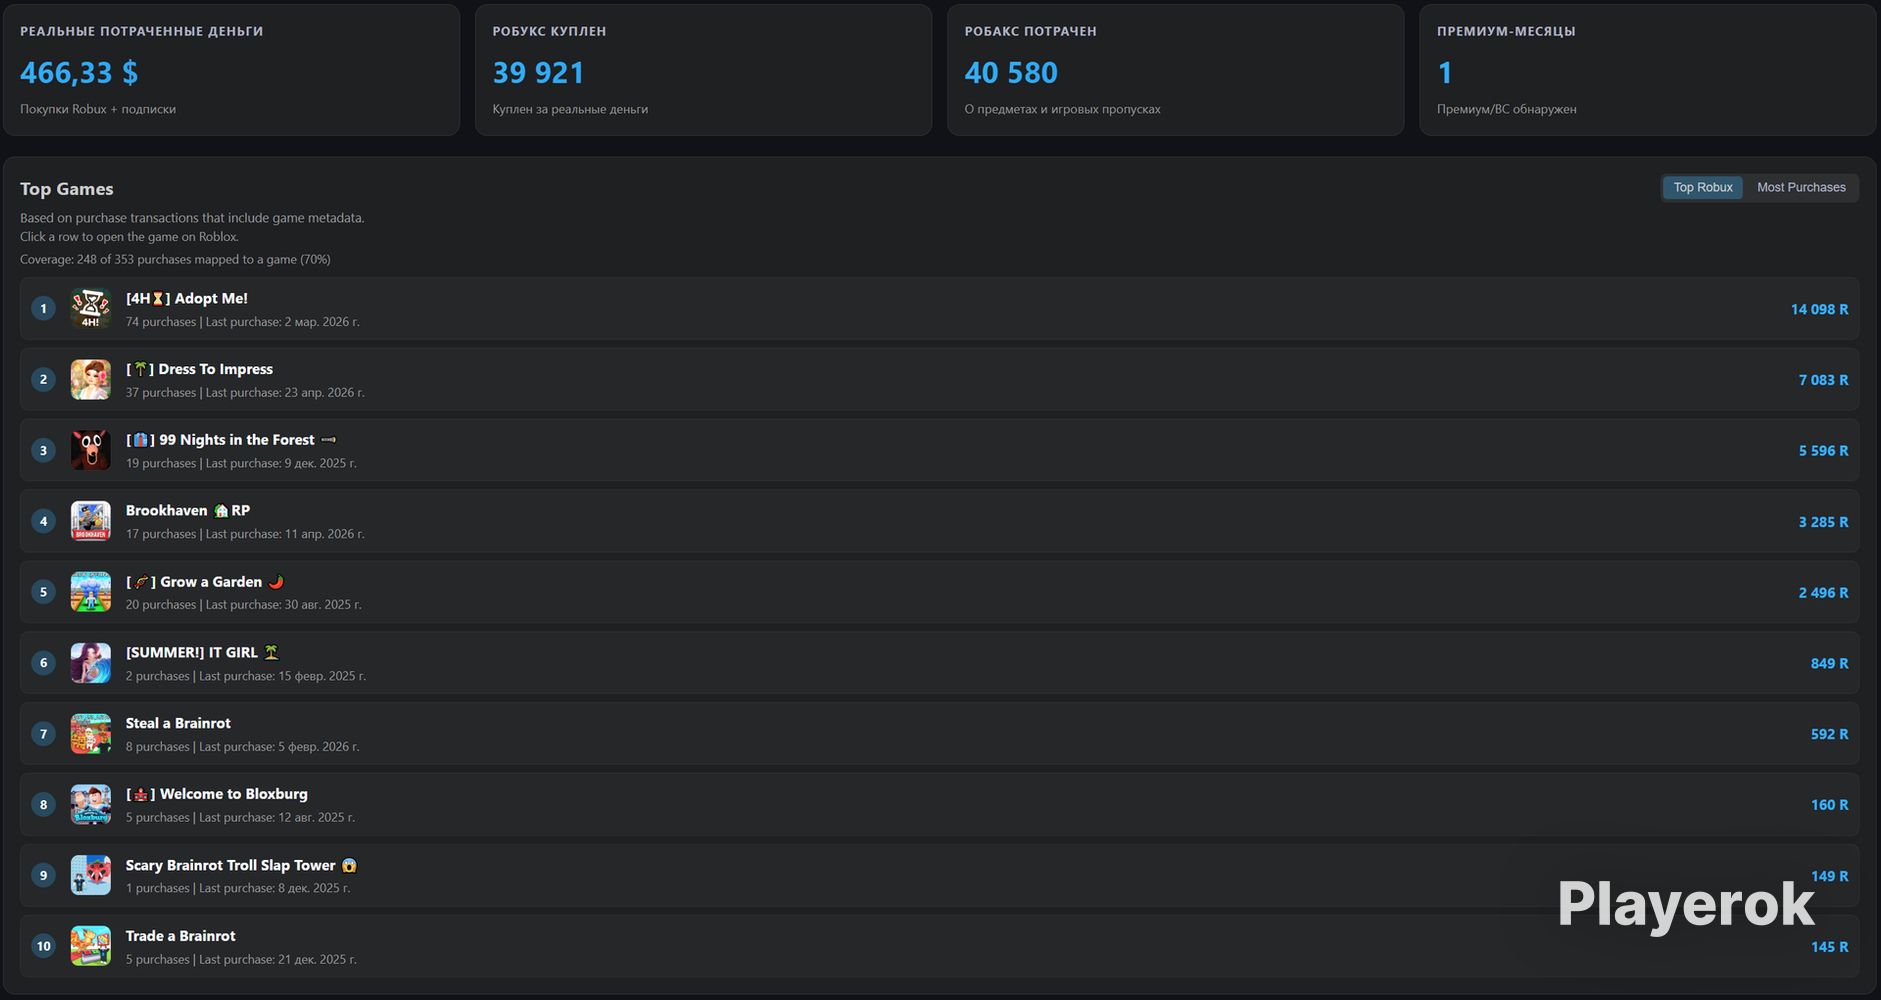Click rank badge 6 beside IT GIRL
Viewport: 1881px width, 1000px height.
point(43,663)
